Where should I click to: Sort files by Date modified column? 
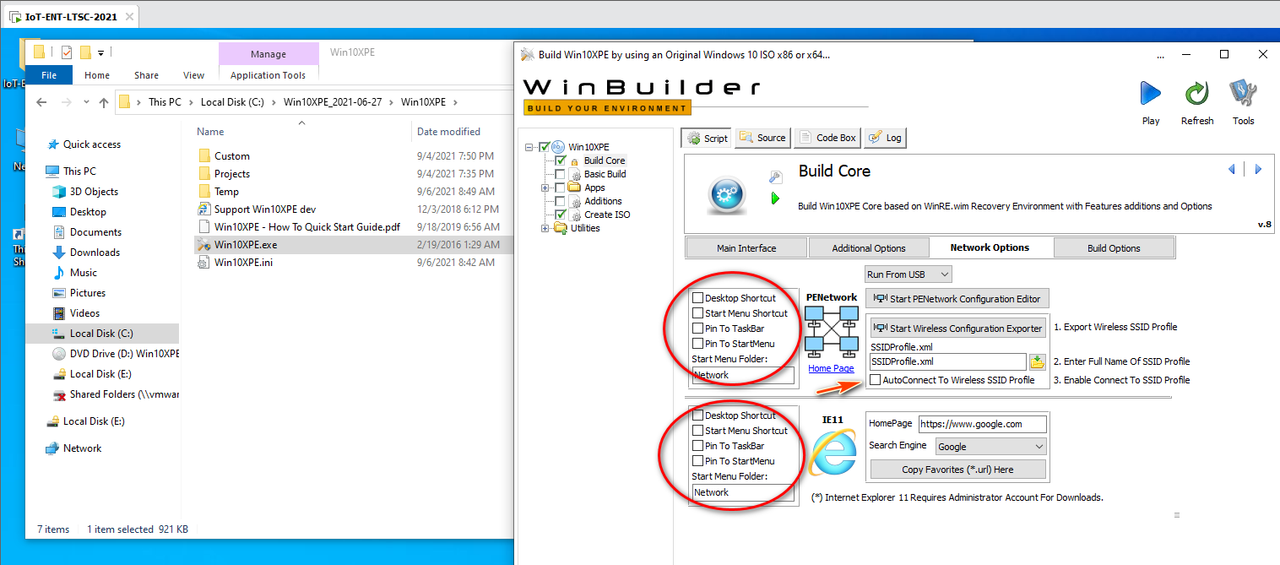[449, 131]
